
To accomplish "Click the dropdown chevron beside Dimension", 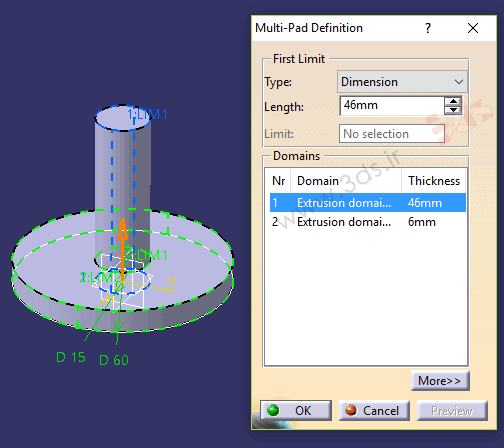I will tap(459, 82).
